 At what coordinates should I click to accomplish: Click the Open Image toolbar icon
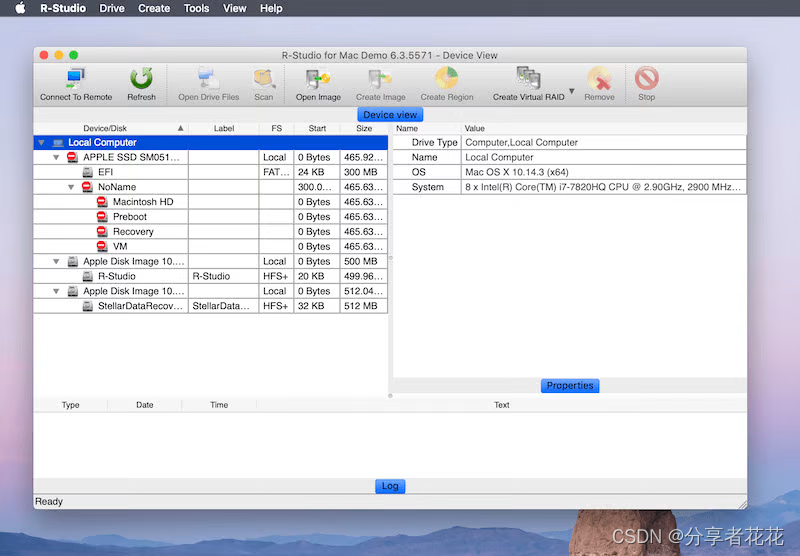point(318,80)
